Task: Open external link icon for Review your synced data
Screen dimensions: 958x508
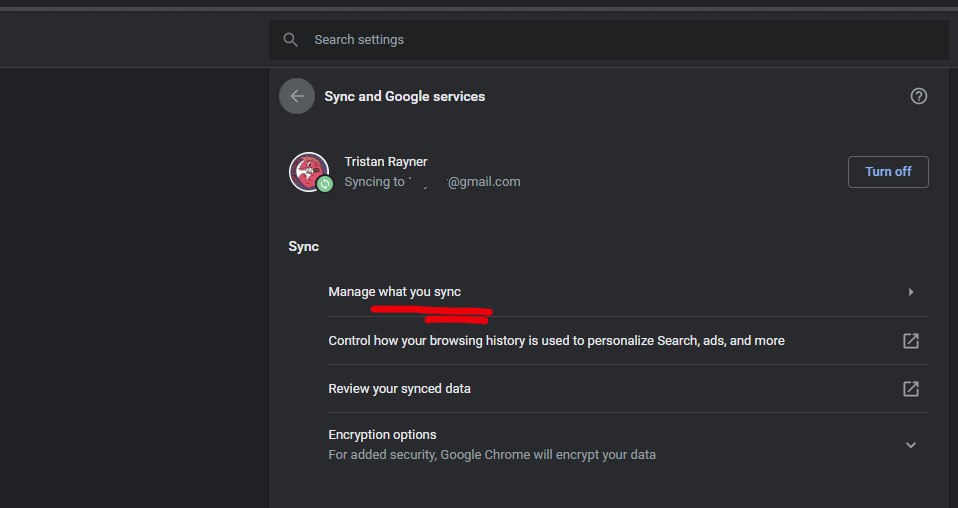Action: click(x=911, y=389)
